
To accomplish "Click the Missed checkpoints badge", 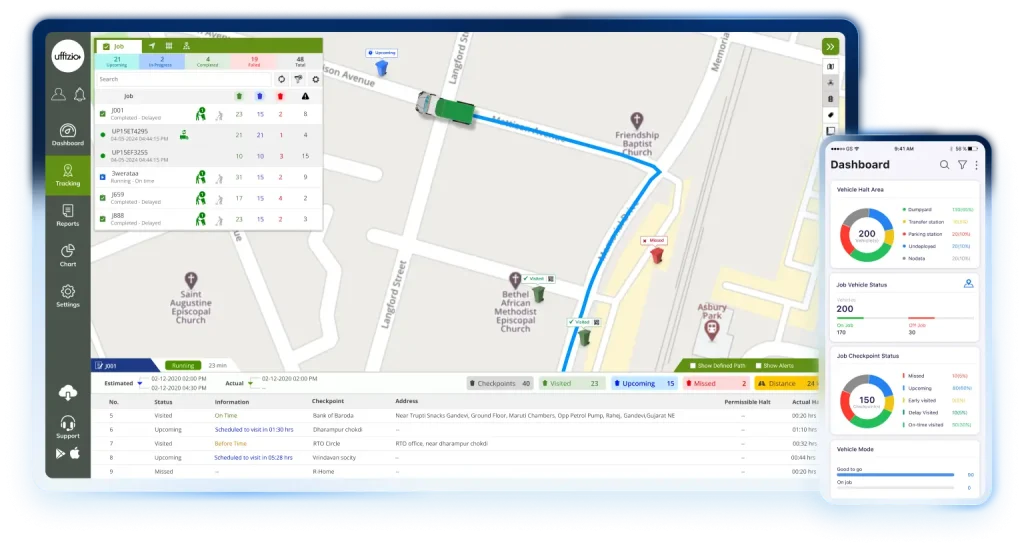I will (715, 383).
